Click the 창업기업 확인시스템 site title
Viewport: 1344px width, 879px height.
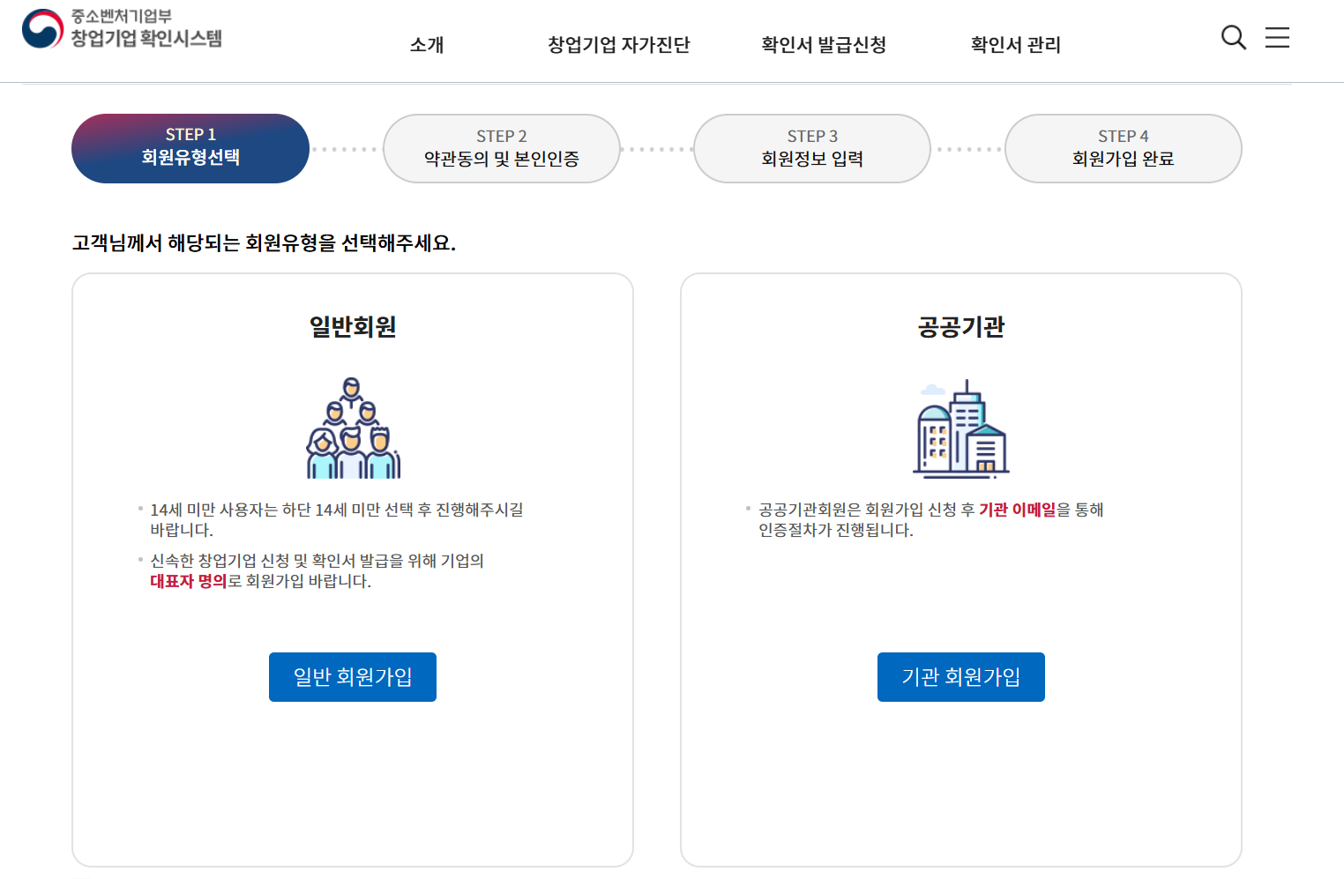(146, 39)
